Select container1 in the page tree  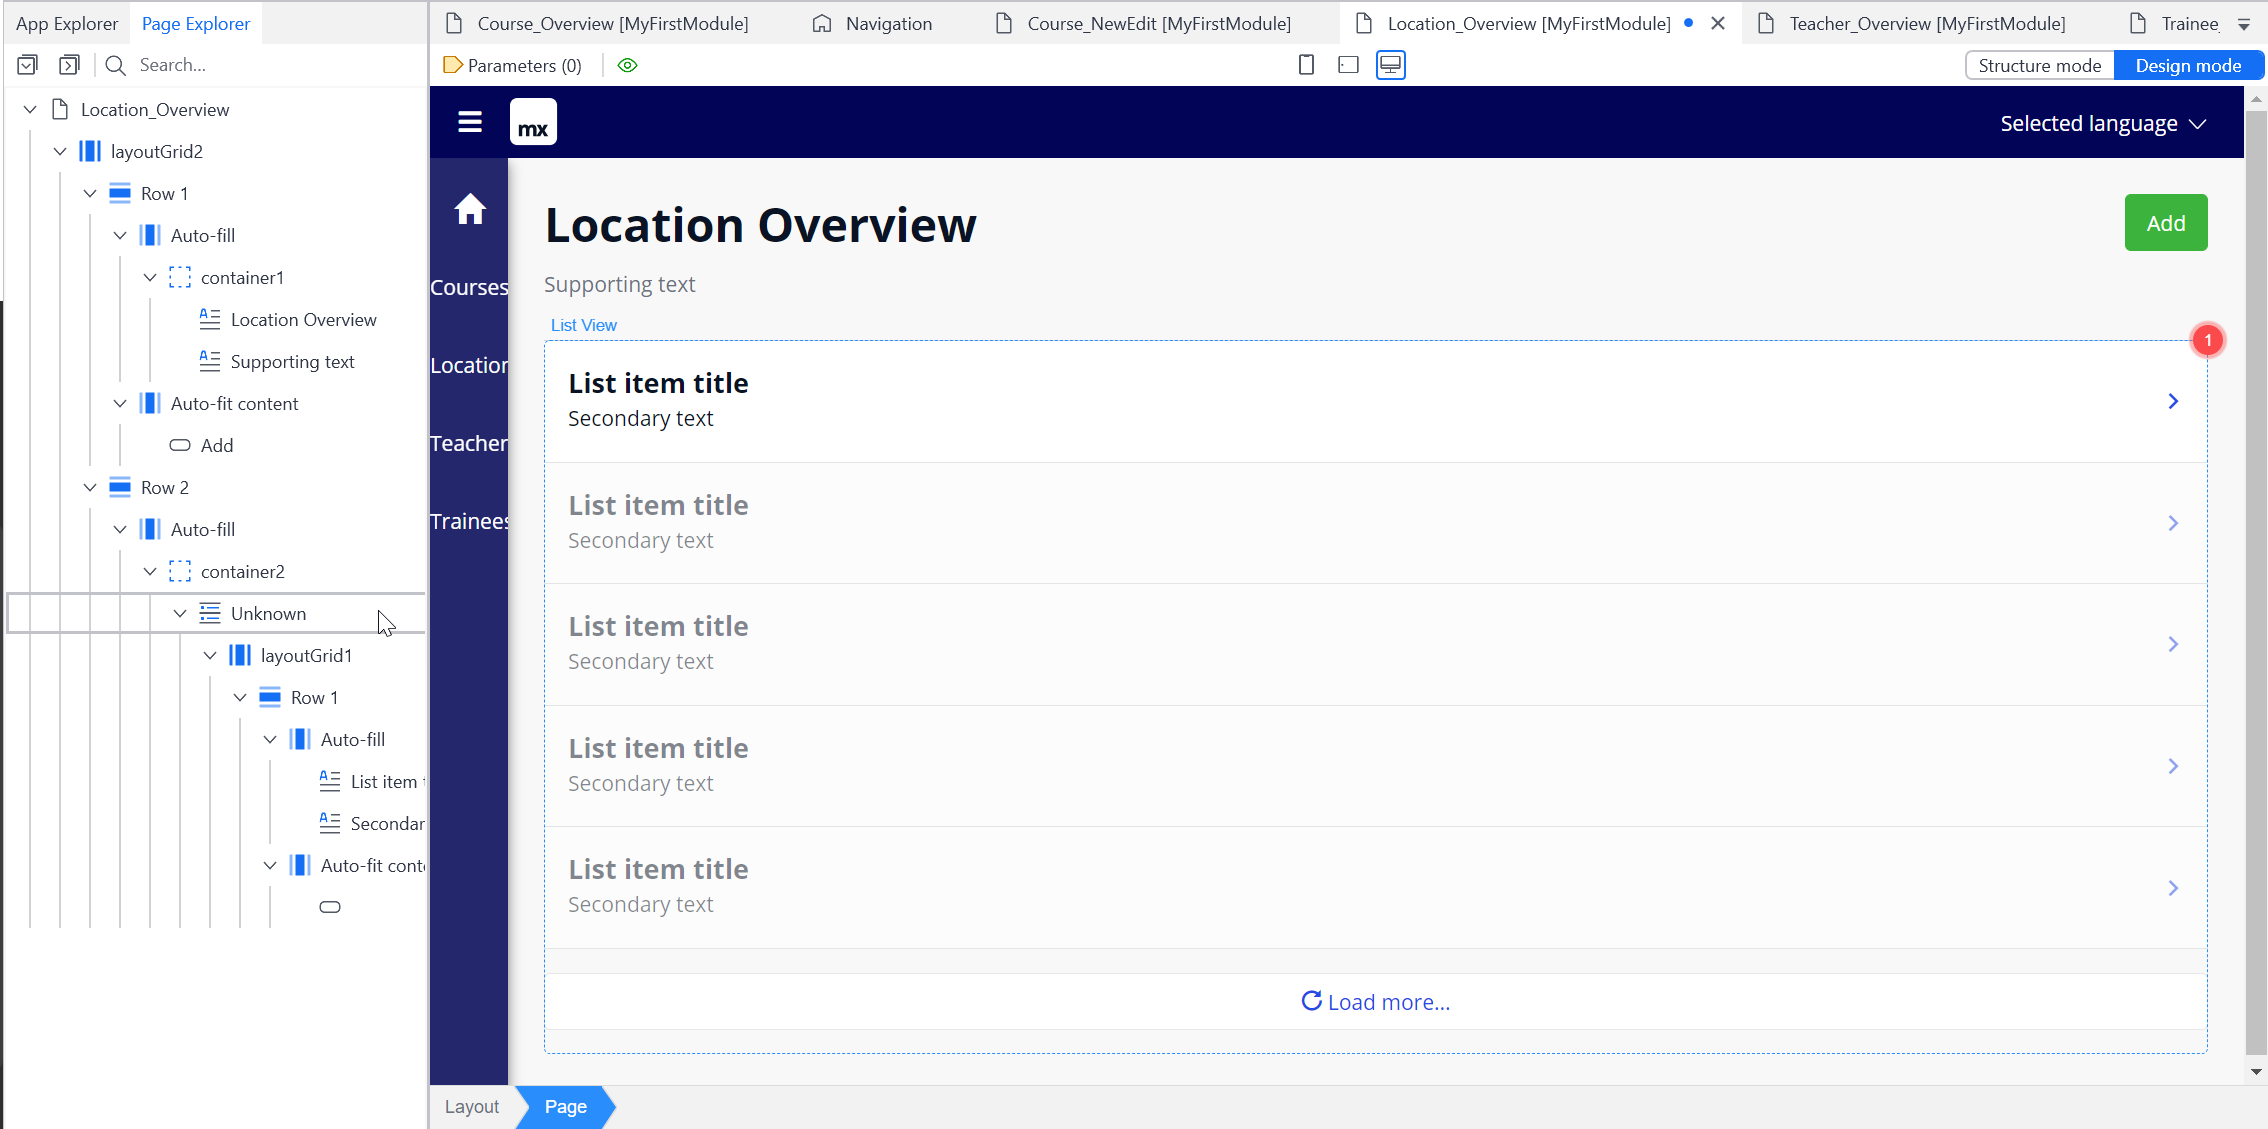pyautogui.click(x=242, y=277)
